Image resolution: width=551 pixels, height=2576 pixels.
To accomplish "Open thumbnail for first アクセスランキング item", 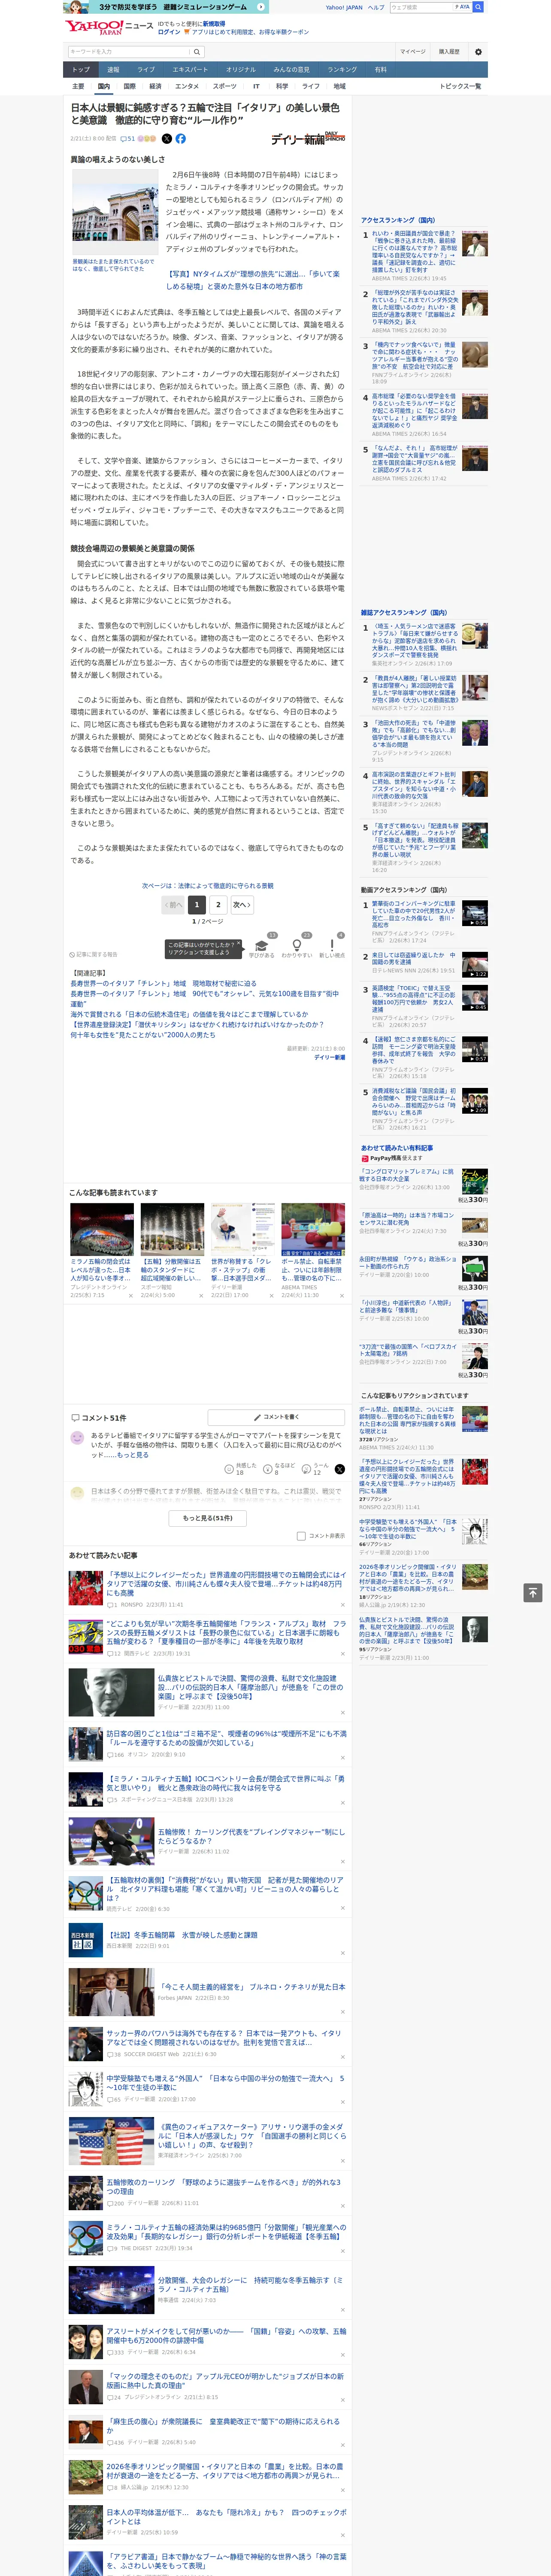I will [475, 243].
